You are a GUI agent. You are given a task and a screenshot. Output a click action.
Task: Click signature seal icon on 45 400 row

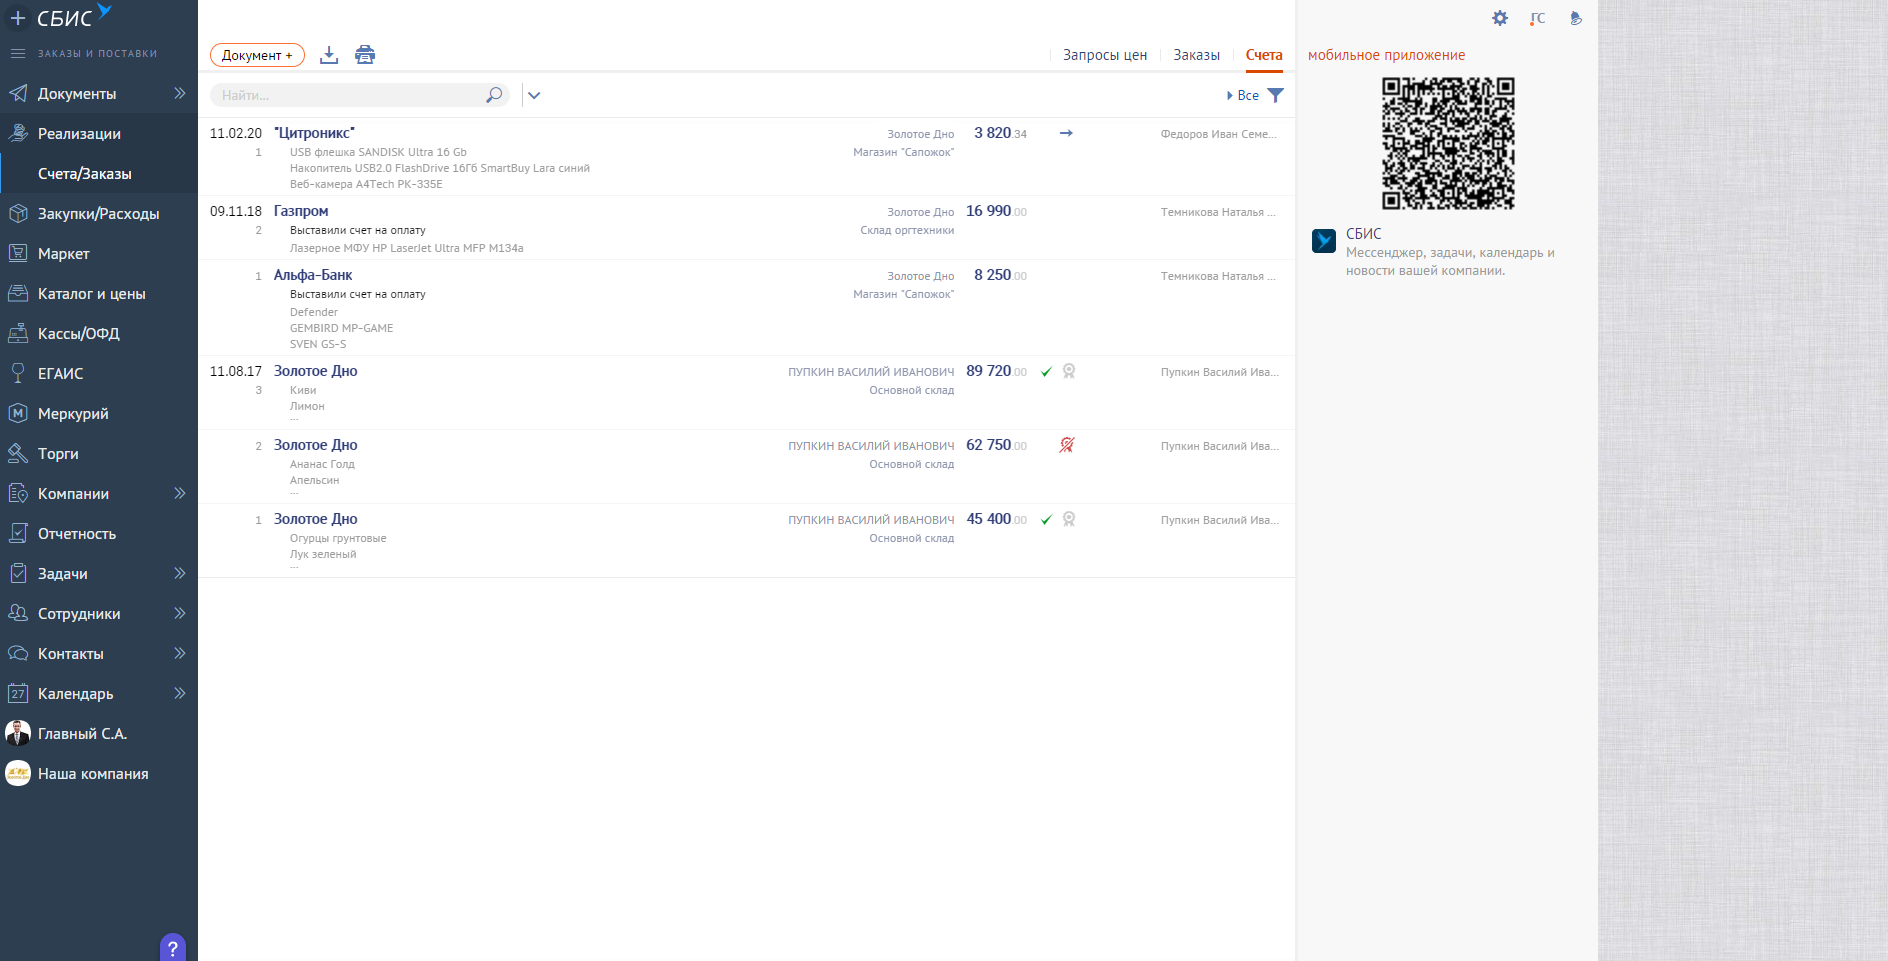click(1069, 519)
